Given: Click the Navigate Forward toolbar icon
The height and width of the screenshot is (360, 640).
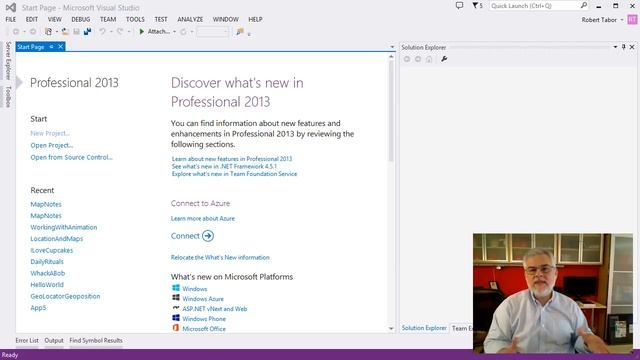Looking at the screenshot, I should [x=33, y=31].
